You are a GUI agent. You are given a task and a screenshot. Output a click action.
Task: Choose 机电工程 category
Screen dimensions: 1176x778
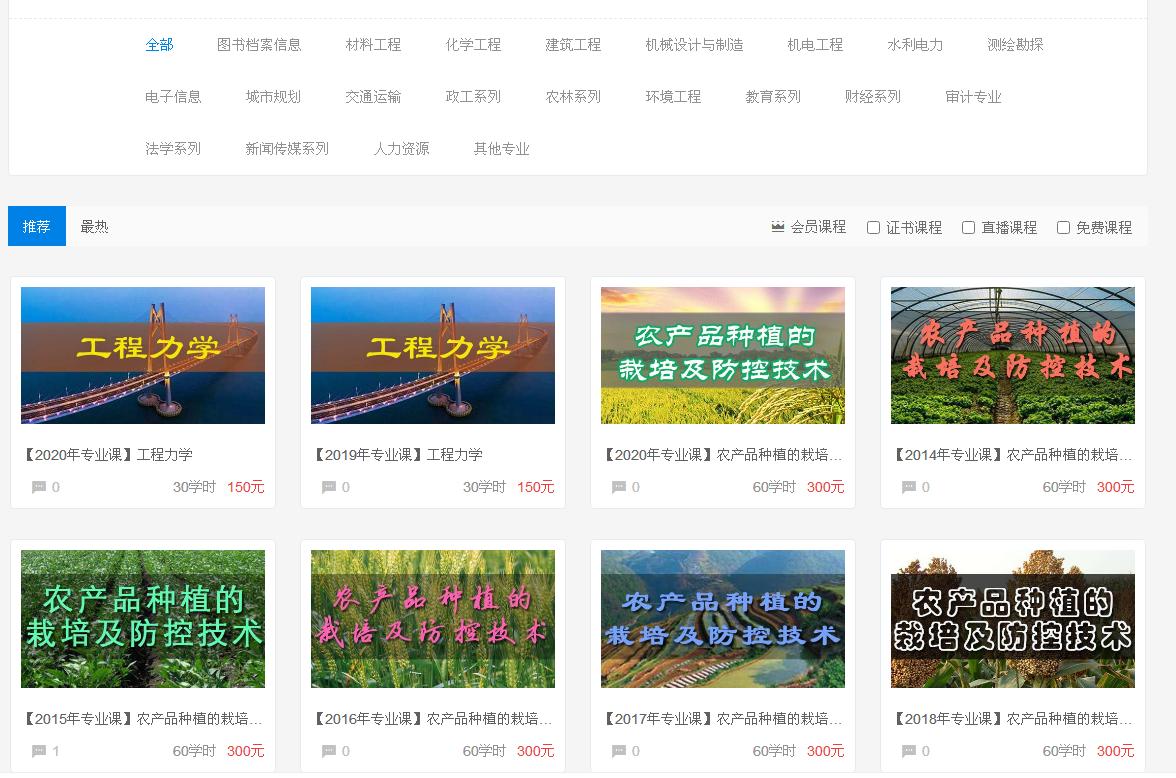coord(815,45)
